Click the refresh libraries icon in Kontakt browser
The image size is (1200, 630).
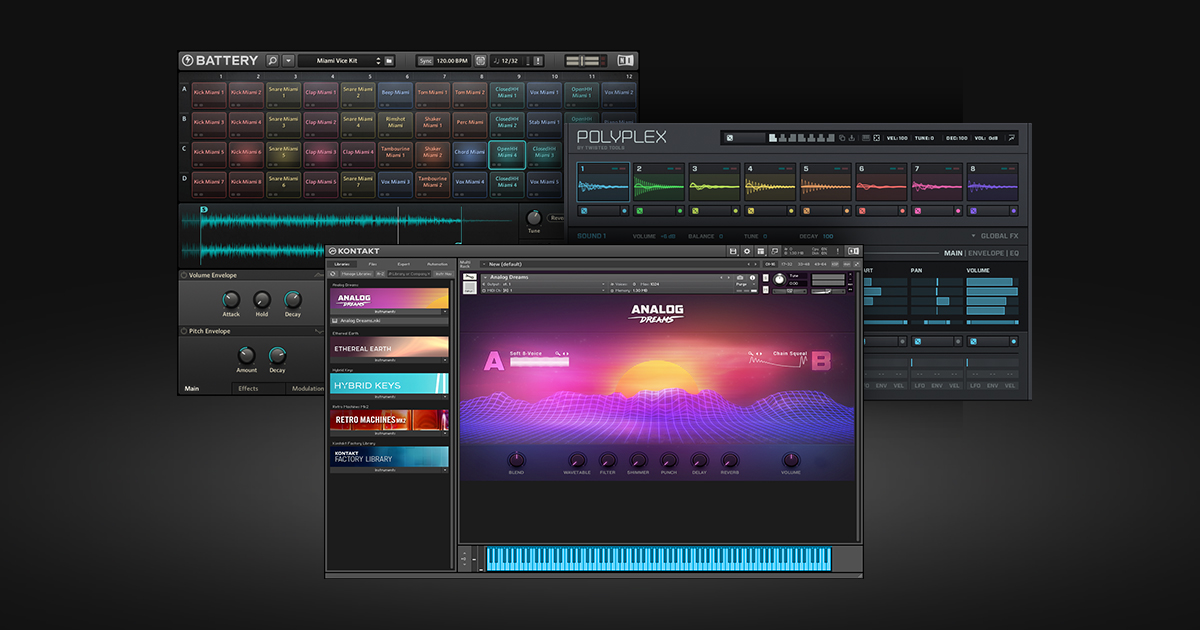coord(333,273)
